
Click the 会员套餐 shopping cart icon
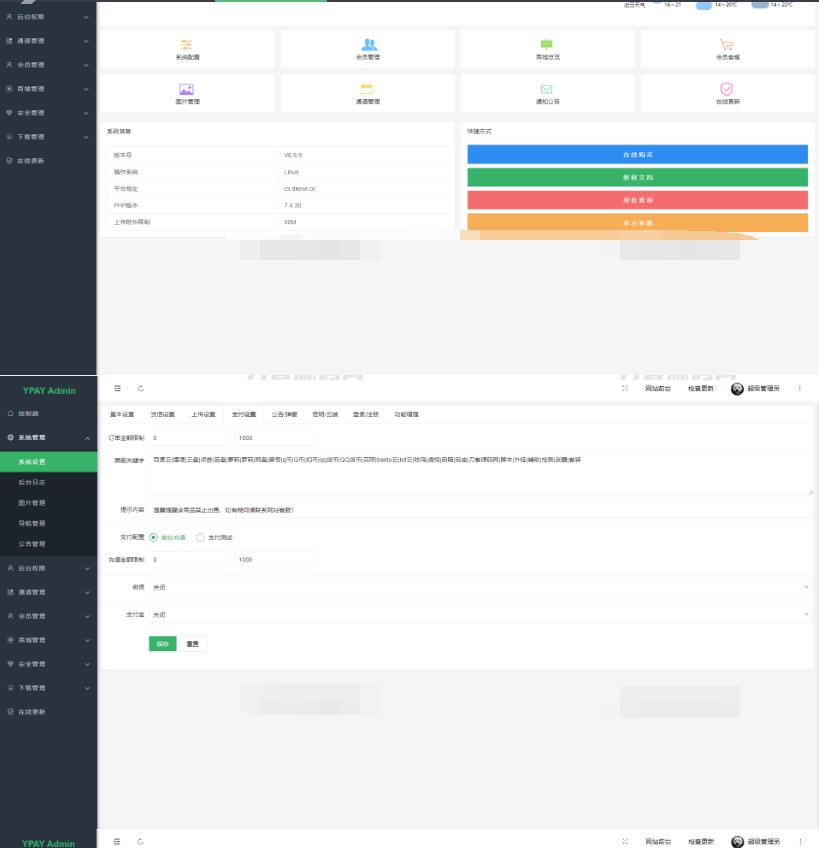[727, 45]
